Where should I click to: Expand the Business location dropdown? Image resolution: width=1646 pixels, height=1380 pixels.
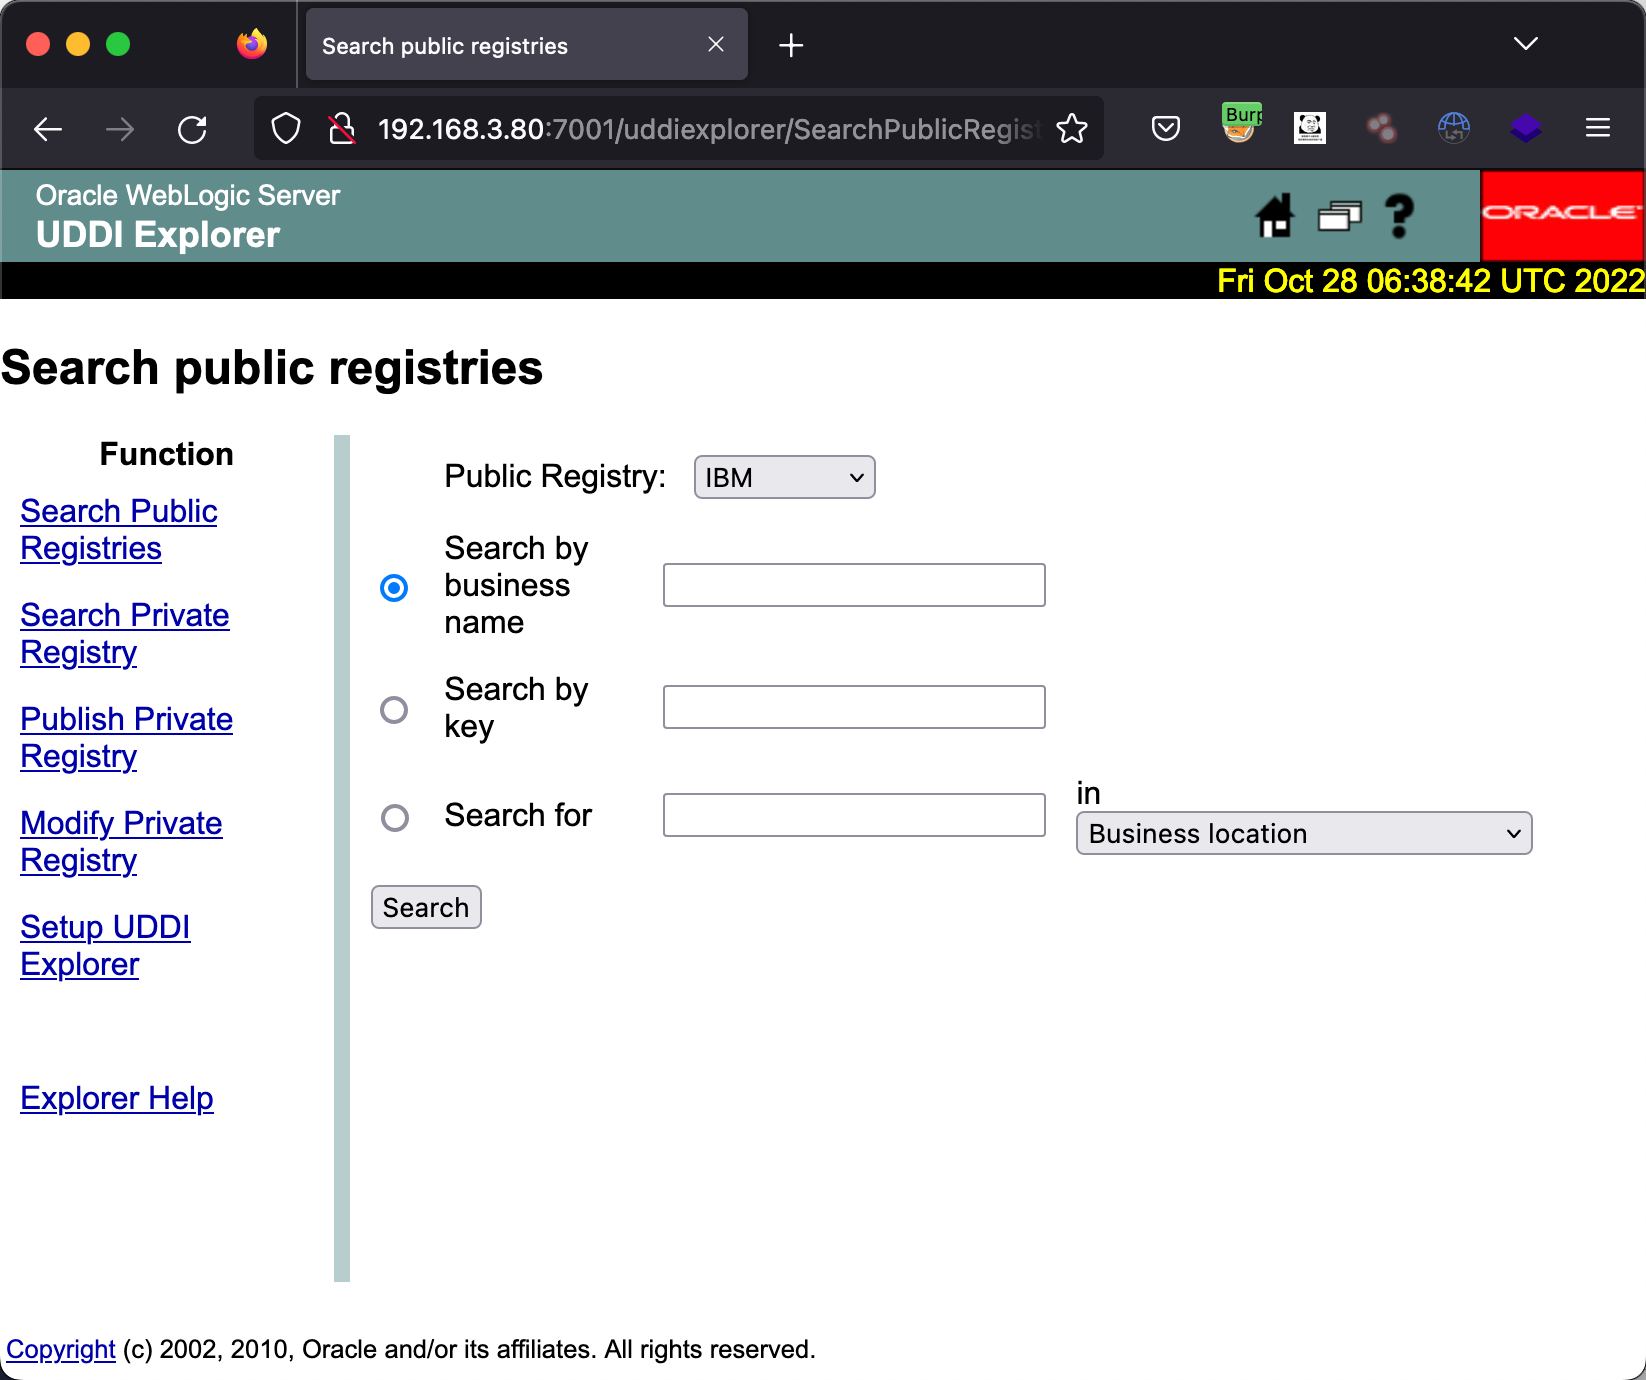[x=1303, y=834]
